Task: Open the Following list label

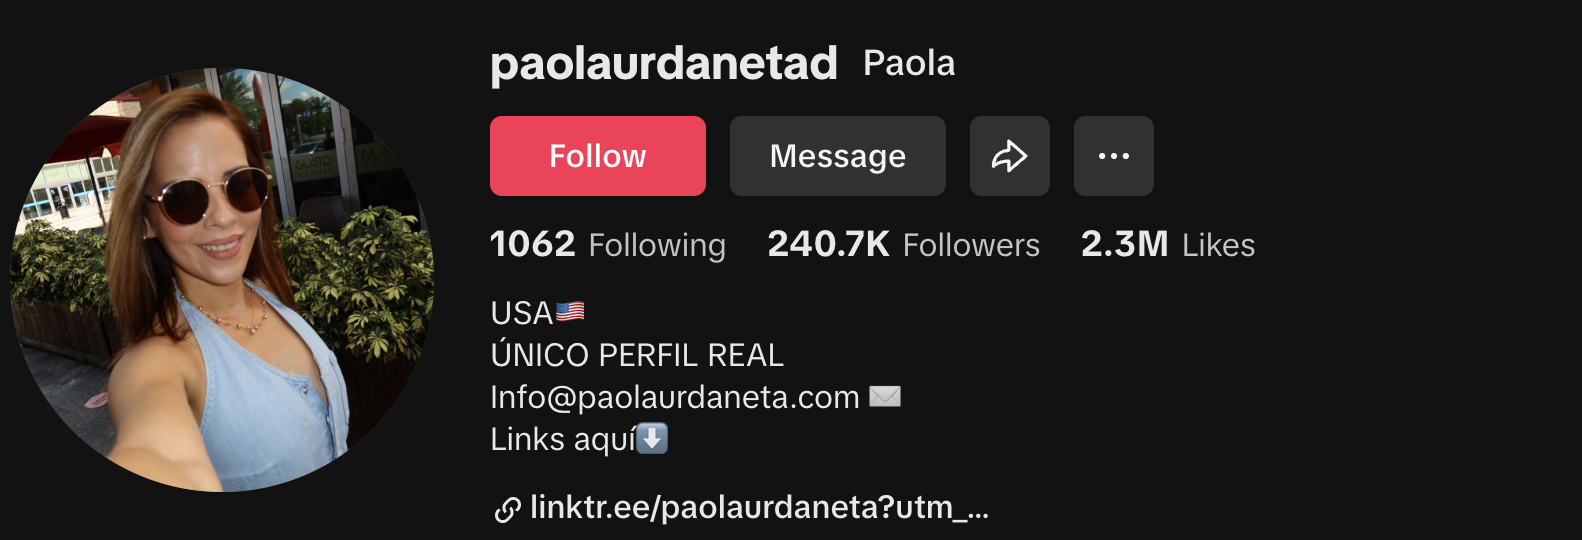Action: (657, 246)
